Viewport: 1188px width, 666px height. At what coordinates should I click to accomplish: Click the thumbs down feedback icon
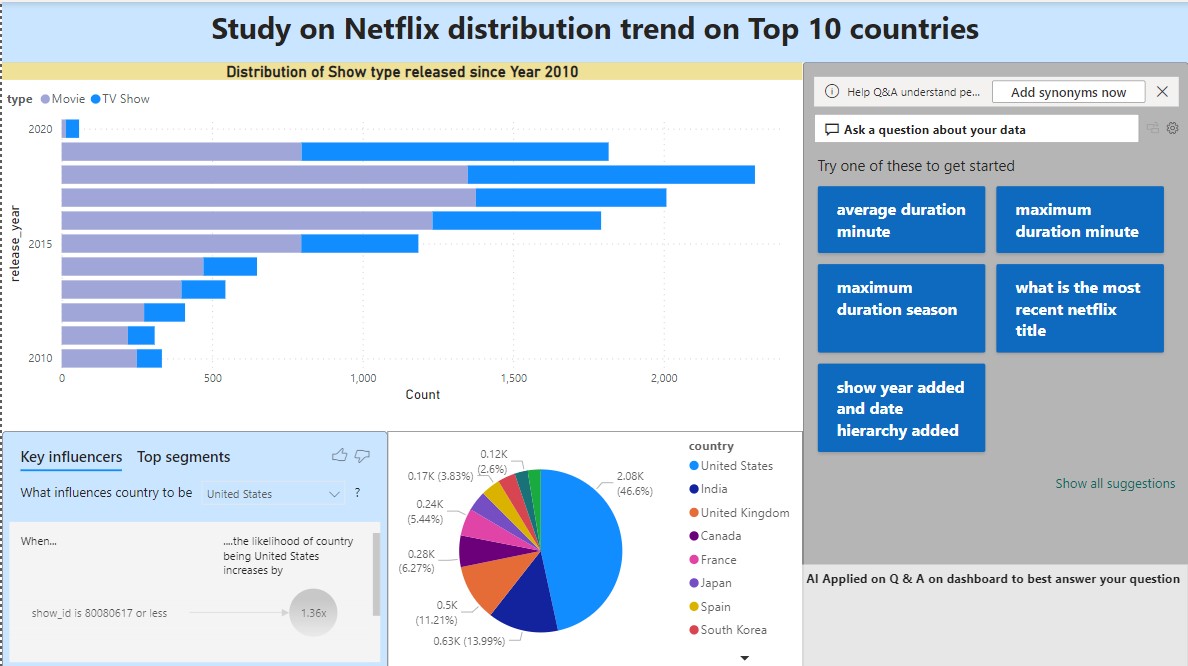[x=362, y=456]
